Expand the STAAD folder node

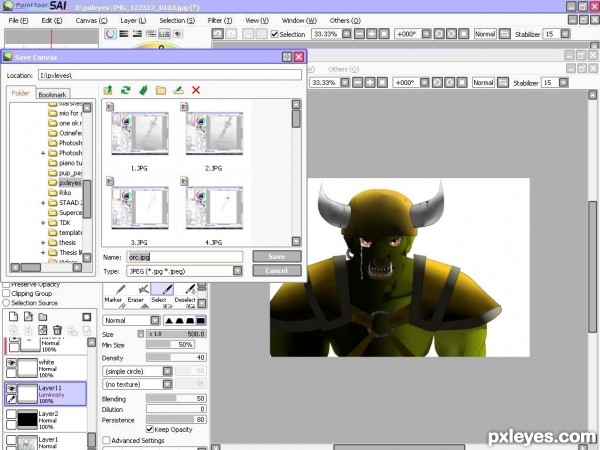pos(43,203)
